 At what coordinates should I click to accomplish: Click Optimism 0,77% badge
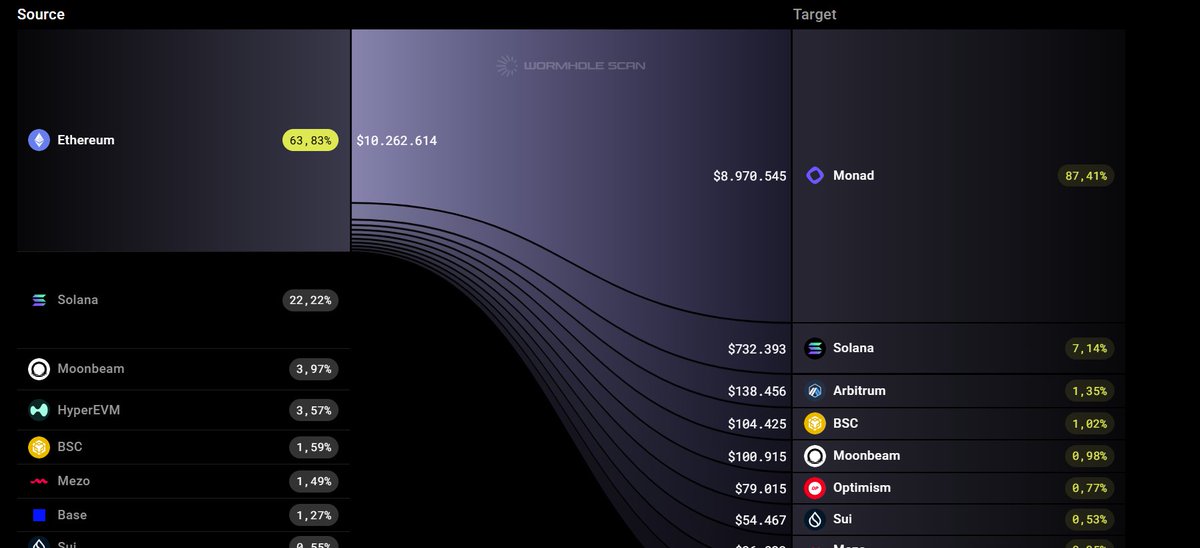(1089, 488)
